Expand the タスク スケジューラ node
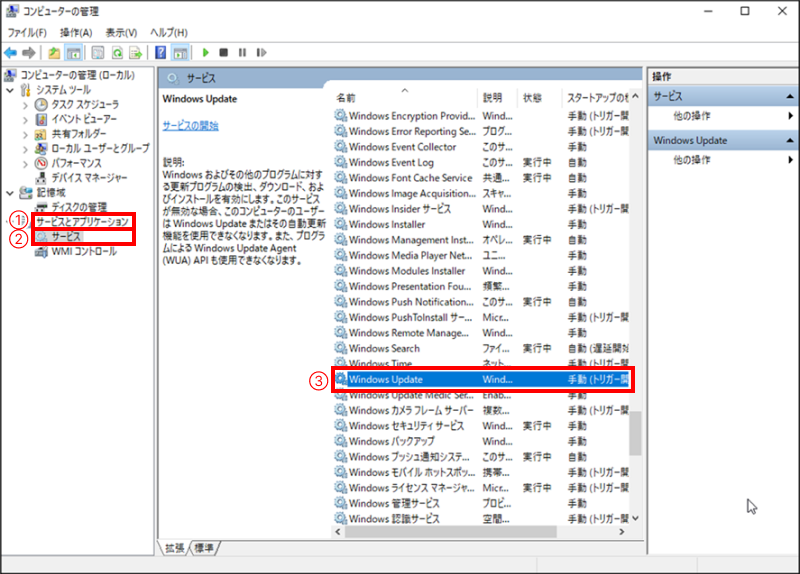 (25, 105)
